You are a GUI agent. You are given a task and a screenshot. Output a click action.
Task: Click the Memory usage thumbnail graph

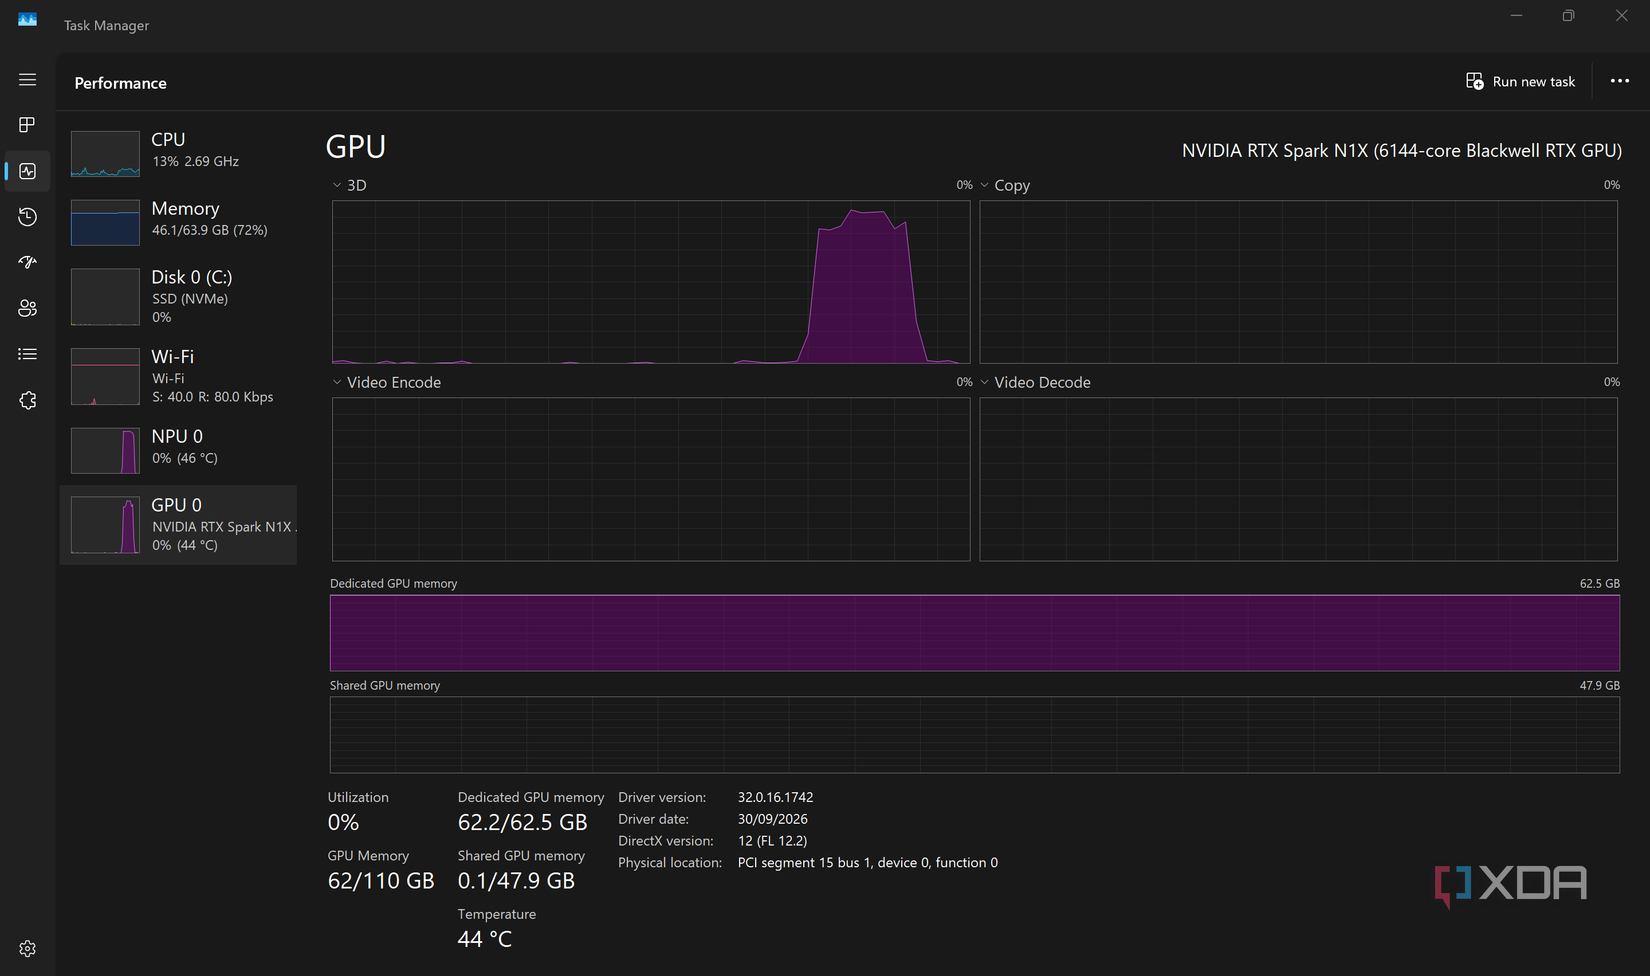(x=105, y=222)
